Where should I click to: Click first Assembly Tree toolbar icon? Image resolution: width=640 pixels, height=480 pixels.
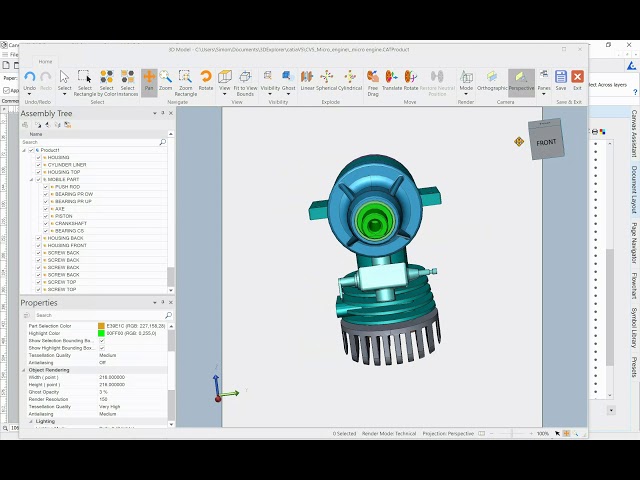[x=25, y=125]
